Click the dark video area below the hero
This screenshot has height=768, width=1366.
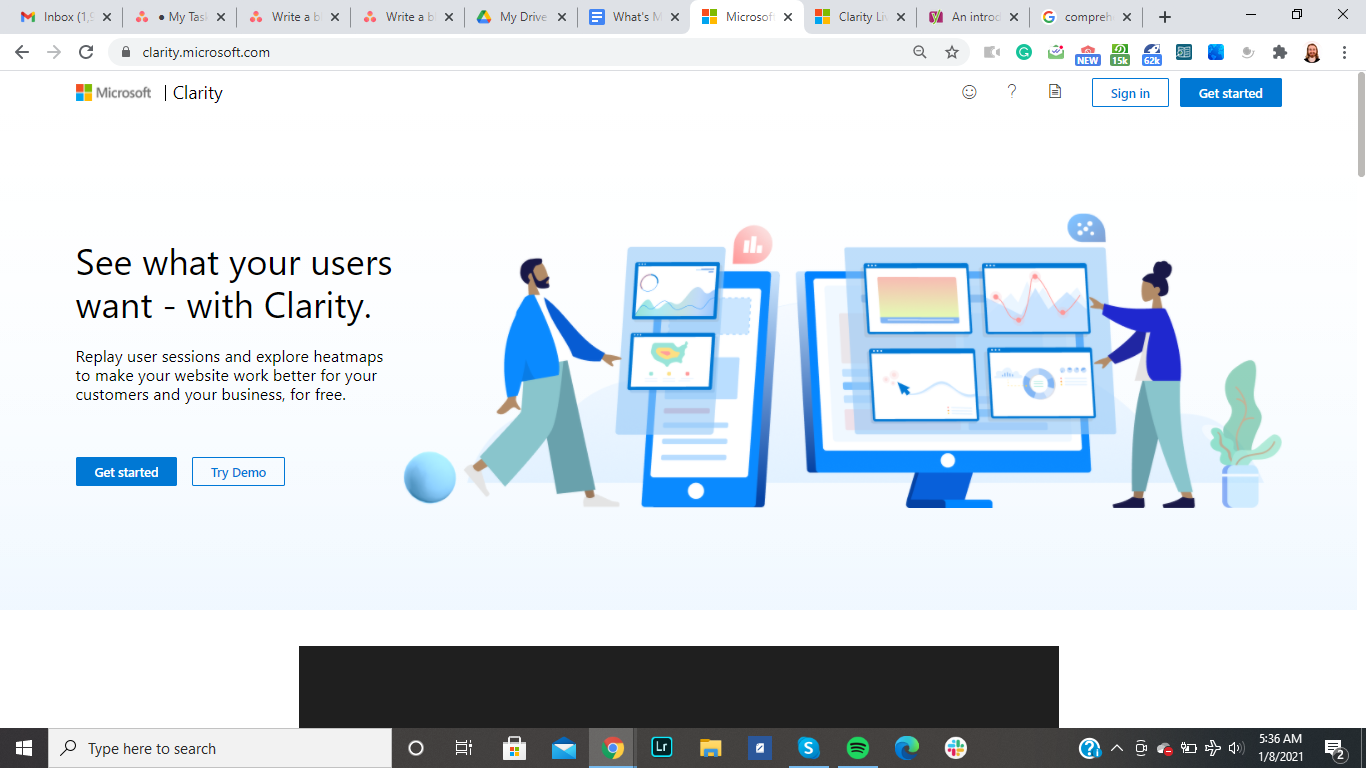coord(679,687)
